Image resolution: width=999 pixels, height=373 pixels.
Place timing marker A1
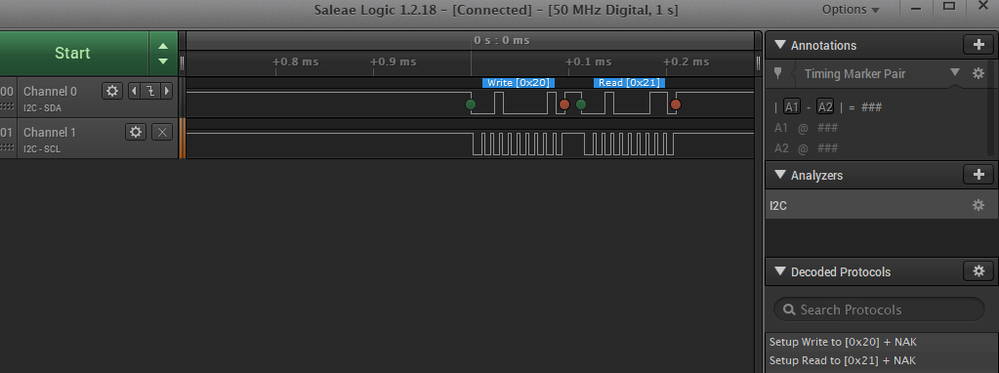pos(792,107)
